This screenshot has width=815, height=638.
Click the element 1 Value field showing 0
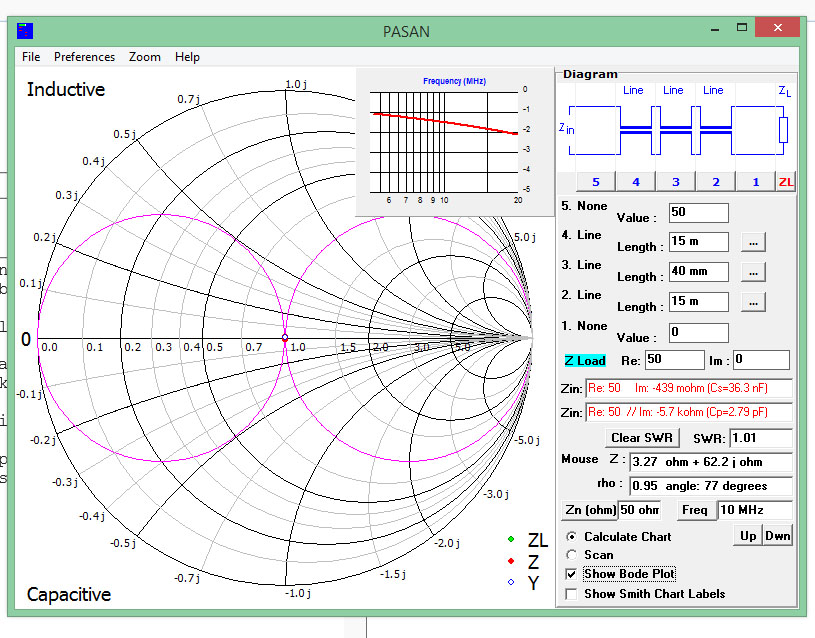pyautogui.click(x=699, y=333)
